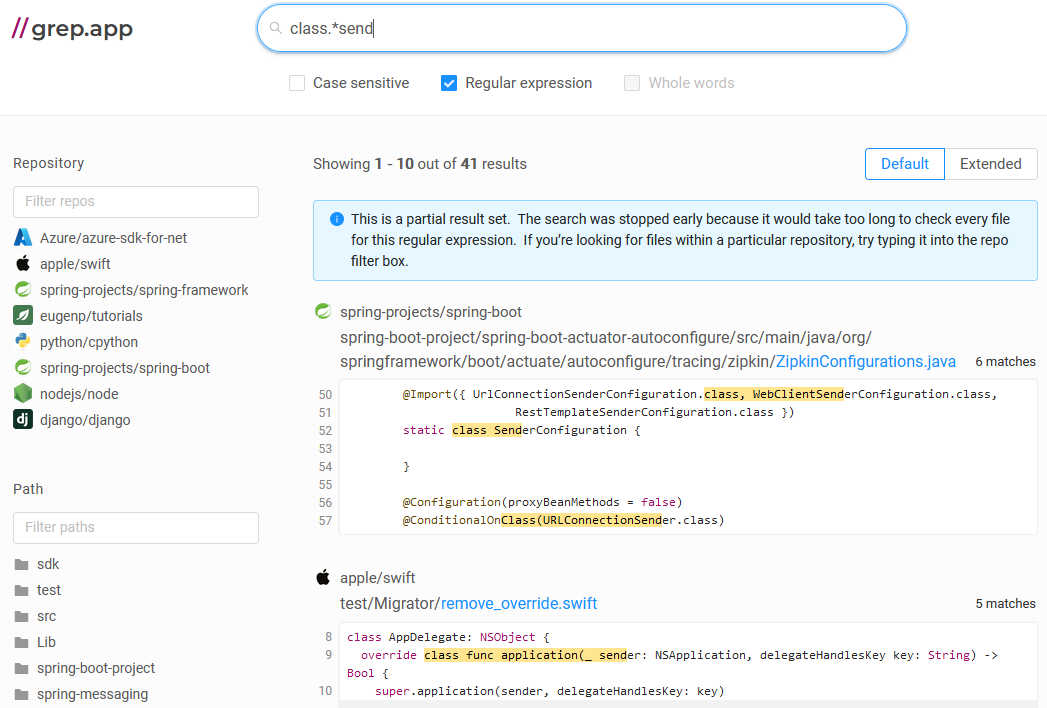Click the 5 matches label

coord(1005,603)
